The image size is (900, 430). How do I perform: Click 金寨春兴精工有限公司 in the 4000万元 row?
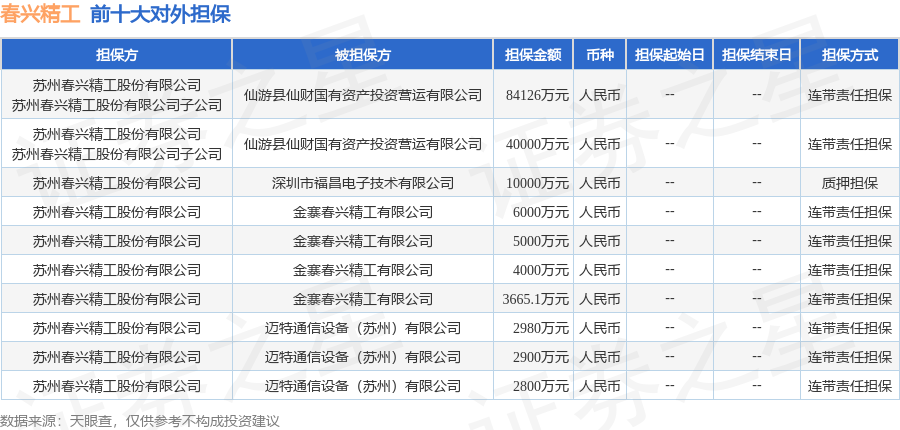tap(363, 270)
